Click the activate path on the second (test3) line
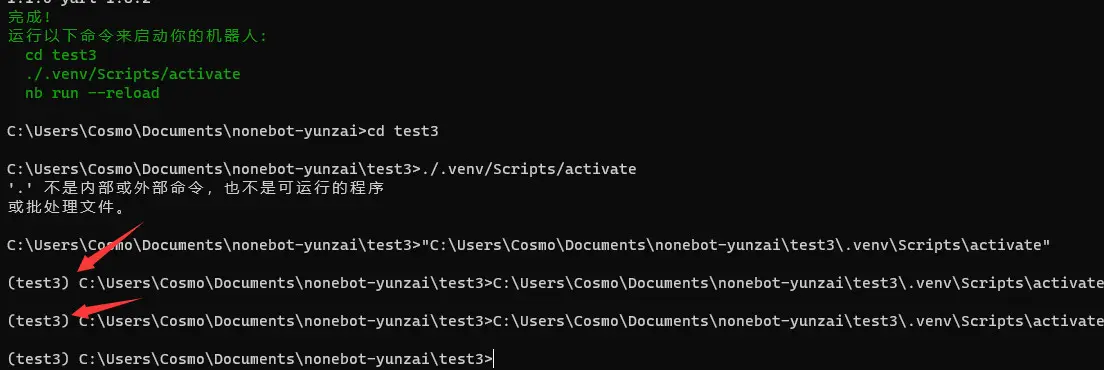 798,321
